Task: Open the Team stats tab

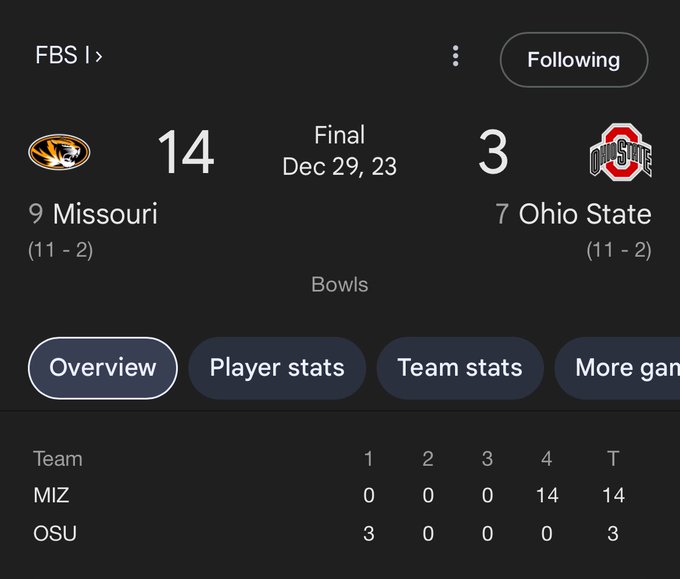Action: pyautogui.click(x=460, y=368)
